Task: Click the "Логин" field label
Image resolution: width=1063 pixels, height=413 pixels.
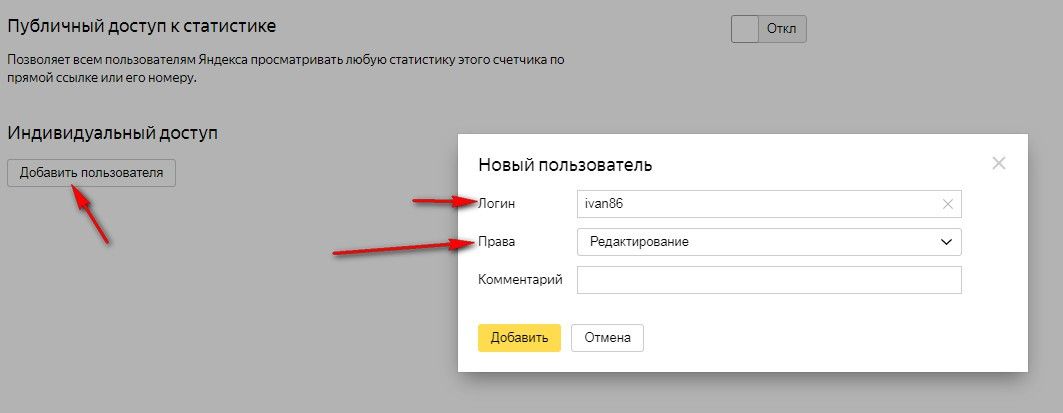Action: [497, 204]
